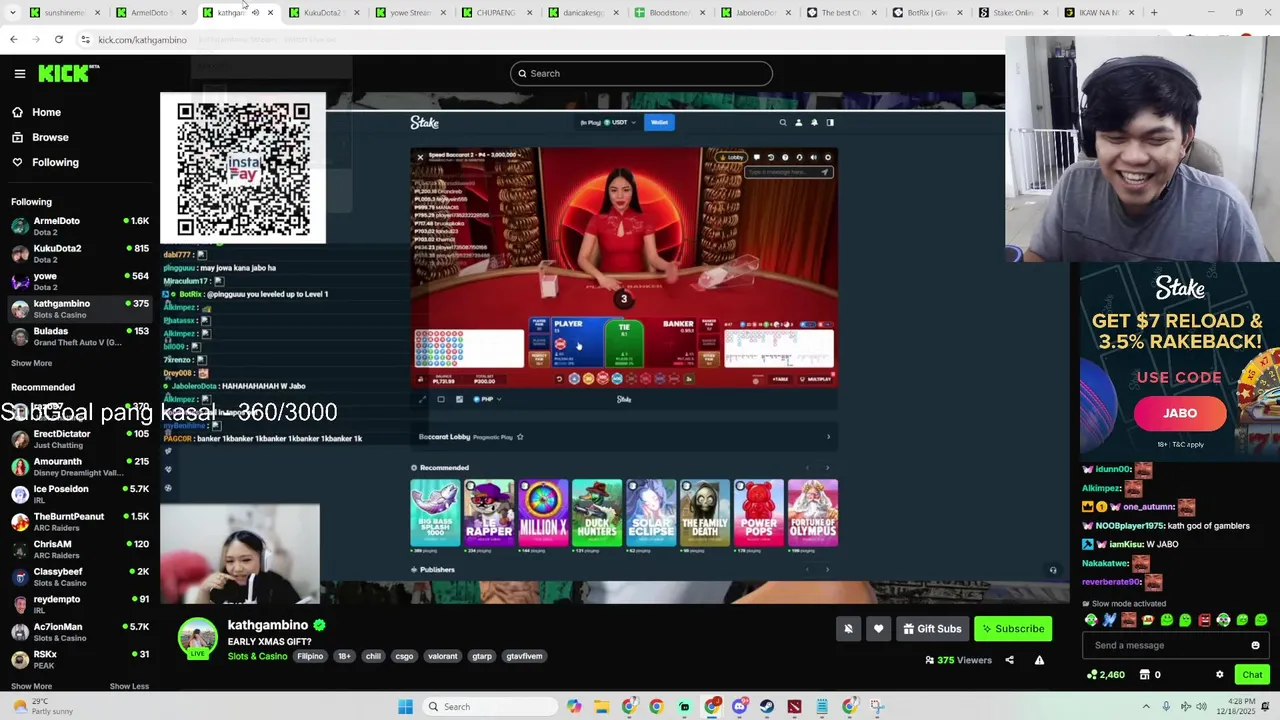Image resolution: width=1280 pixels, height=720 pixels.
Task: Open Buladas channel in sidebar
Action: click(x=80, y=336)
